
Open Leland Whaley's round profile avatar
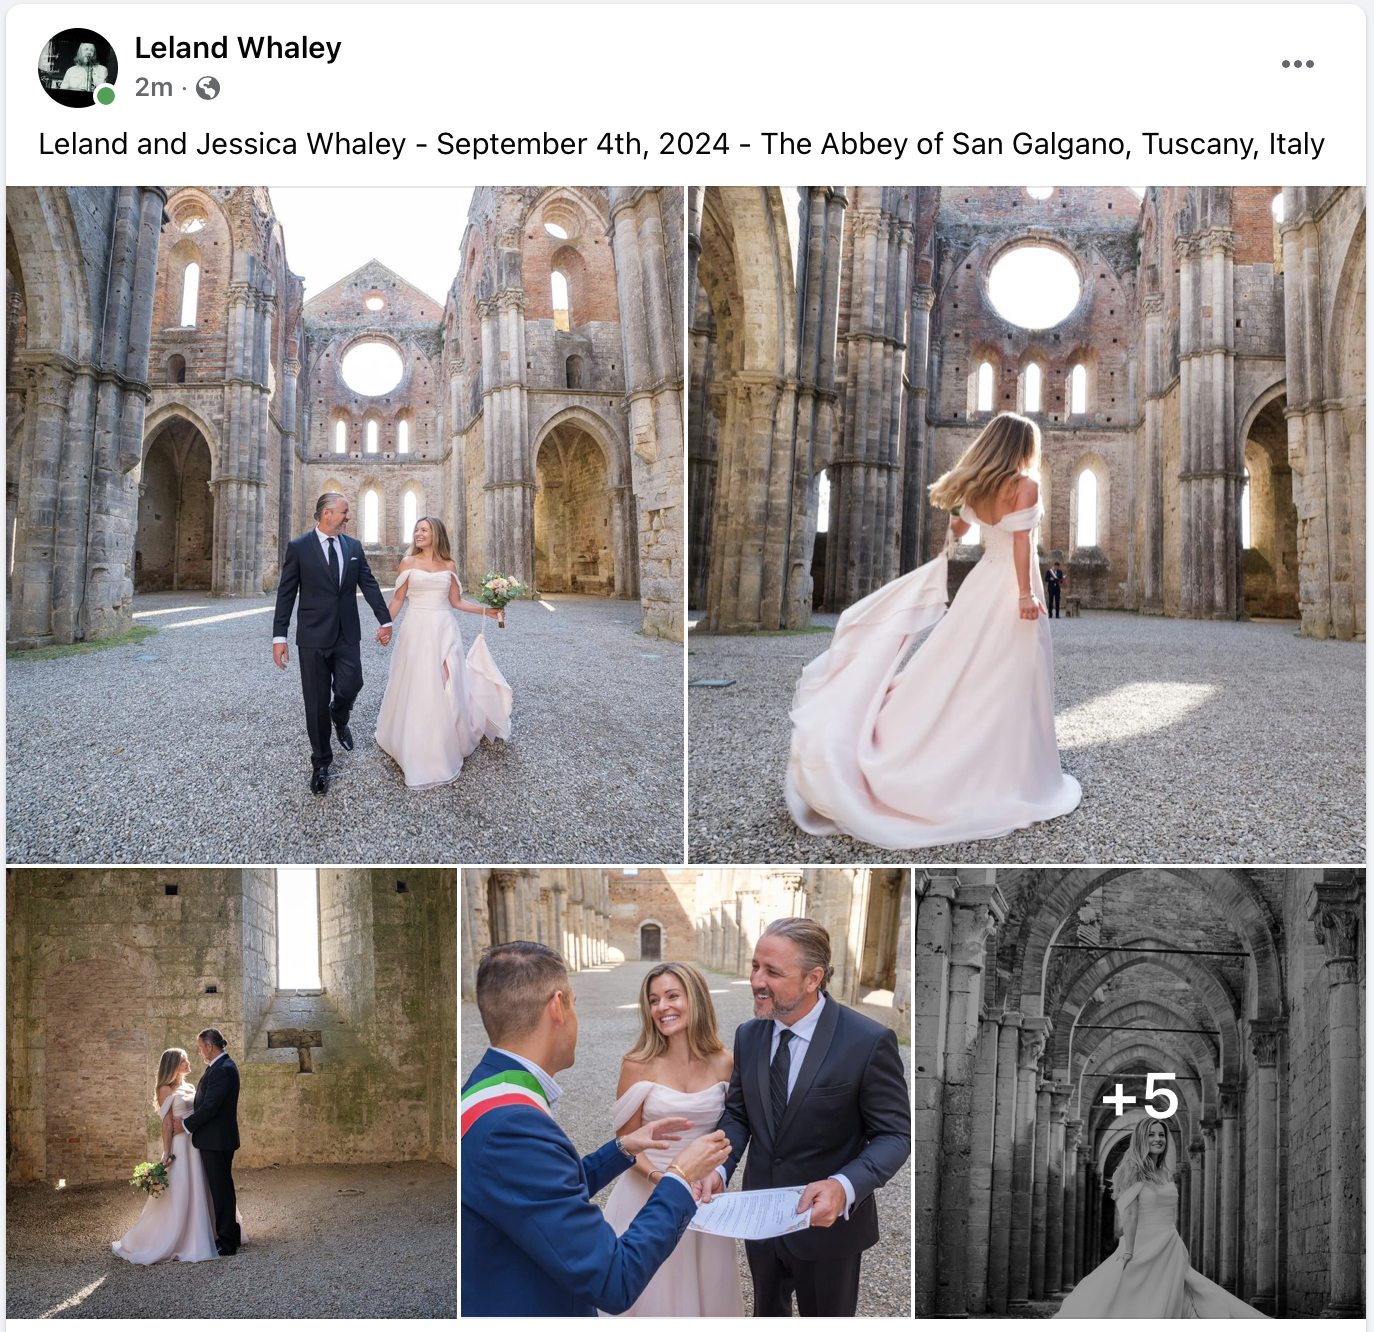click(x=78, y=68)
